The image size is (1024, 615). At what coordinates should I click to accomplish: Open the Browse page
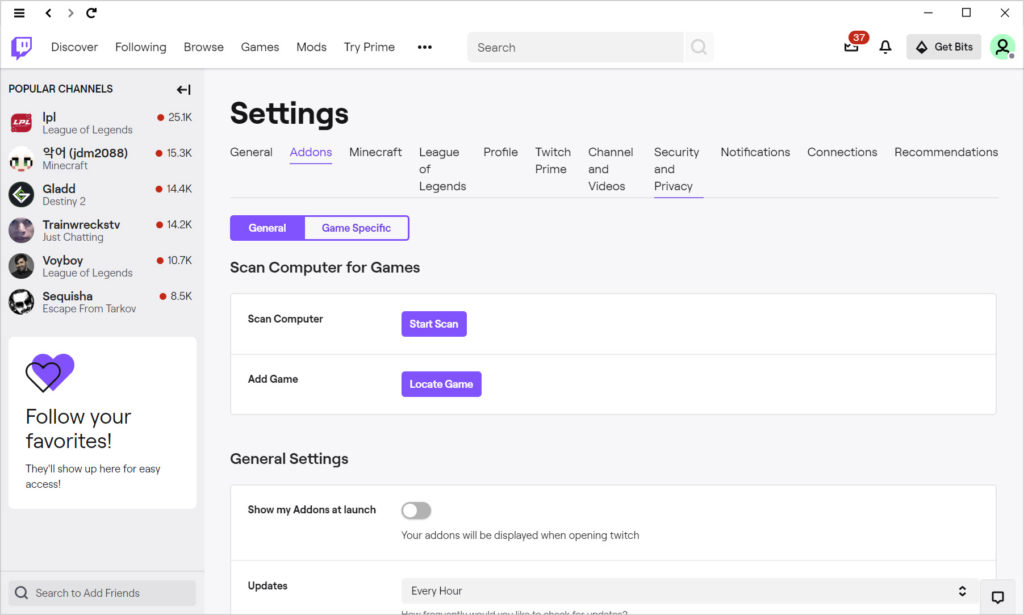[x=204, y=47]
